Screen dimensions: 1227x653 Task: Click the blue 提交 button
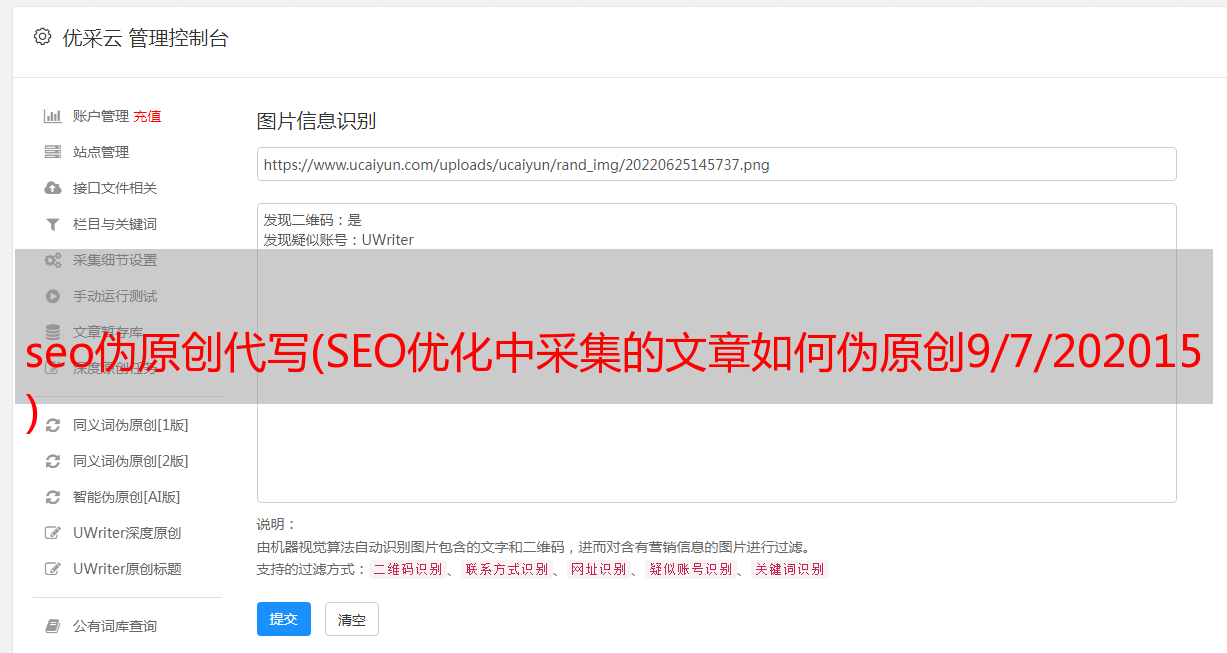click(284, 619)
